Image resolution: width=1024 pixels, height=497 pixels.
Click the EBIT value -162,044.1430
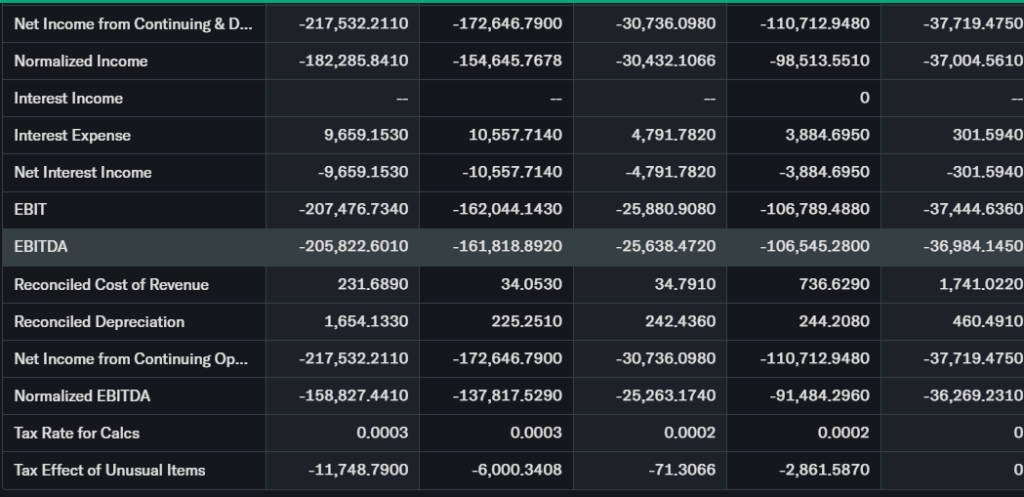[507, 210]
